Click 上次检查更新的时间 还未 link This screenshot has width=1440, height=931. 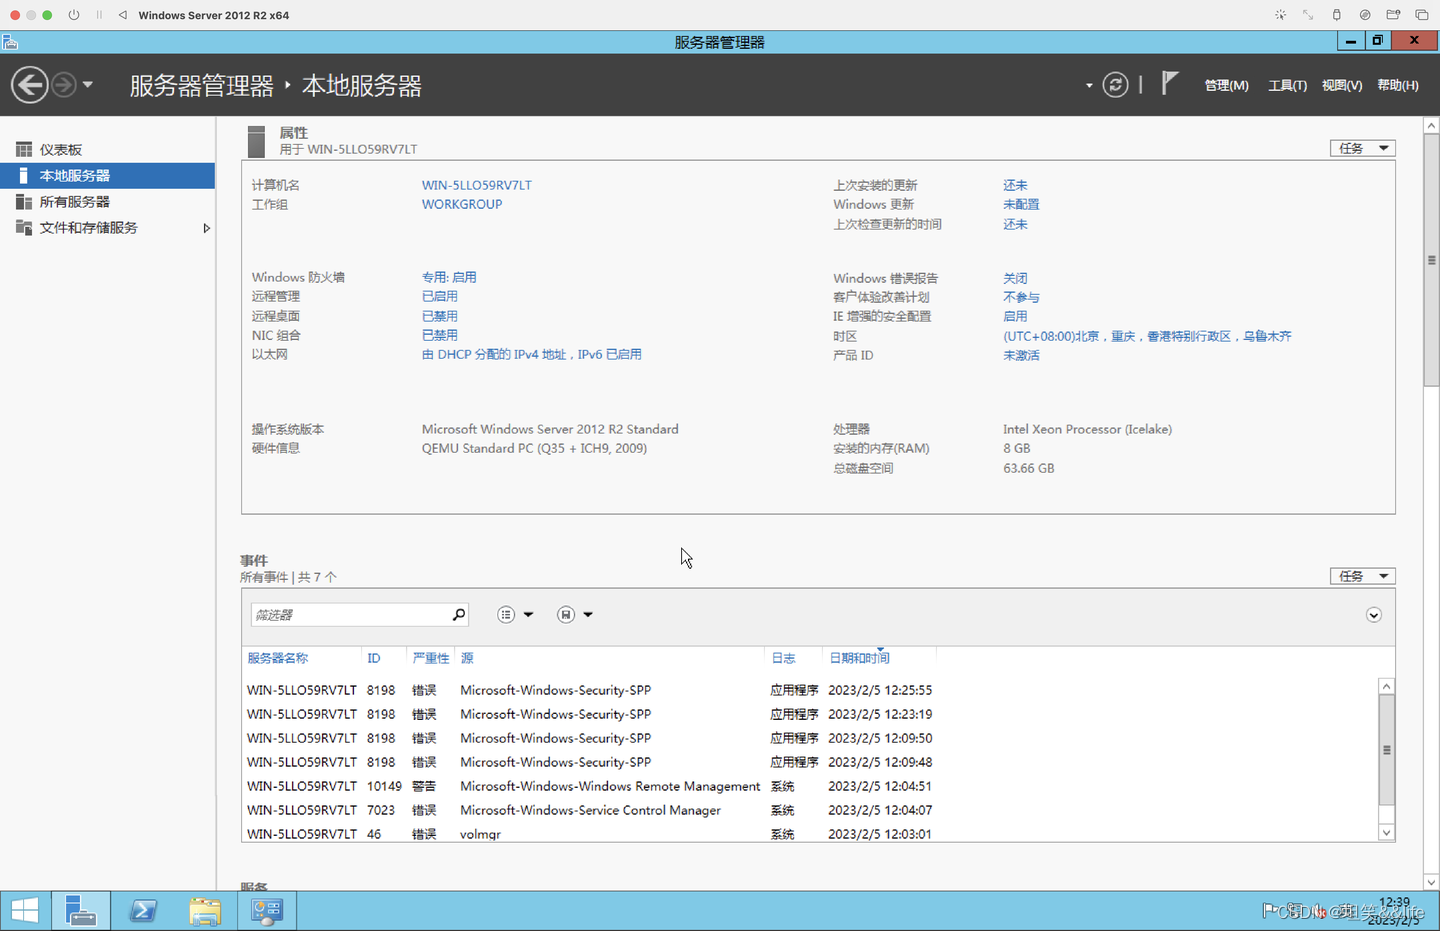1015,224
